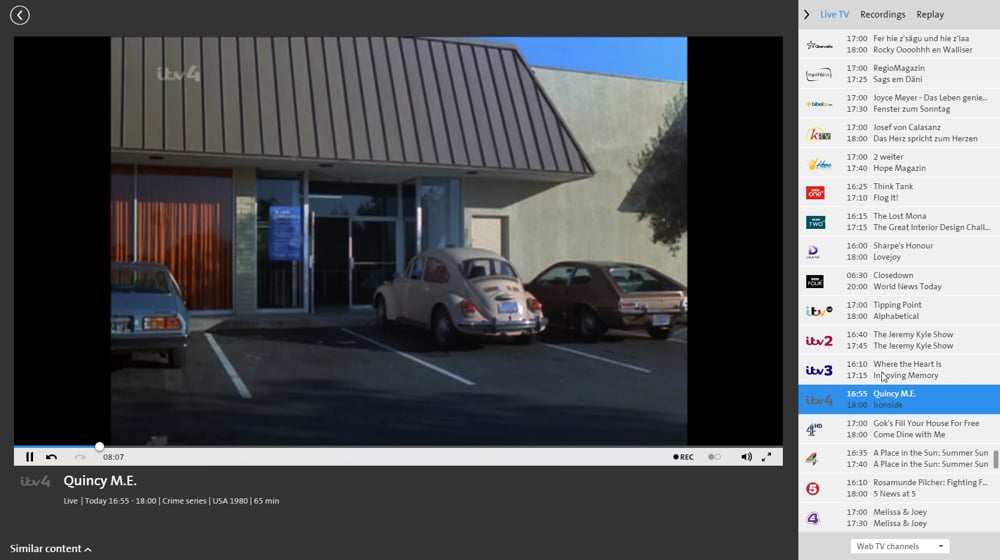Click '5 News at 5' entry
The height and width of the screenshot is (560, 1000).
(894, 494)
